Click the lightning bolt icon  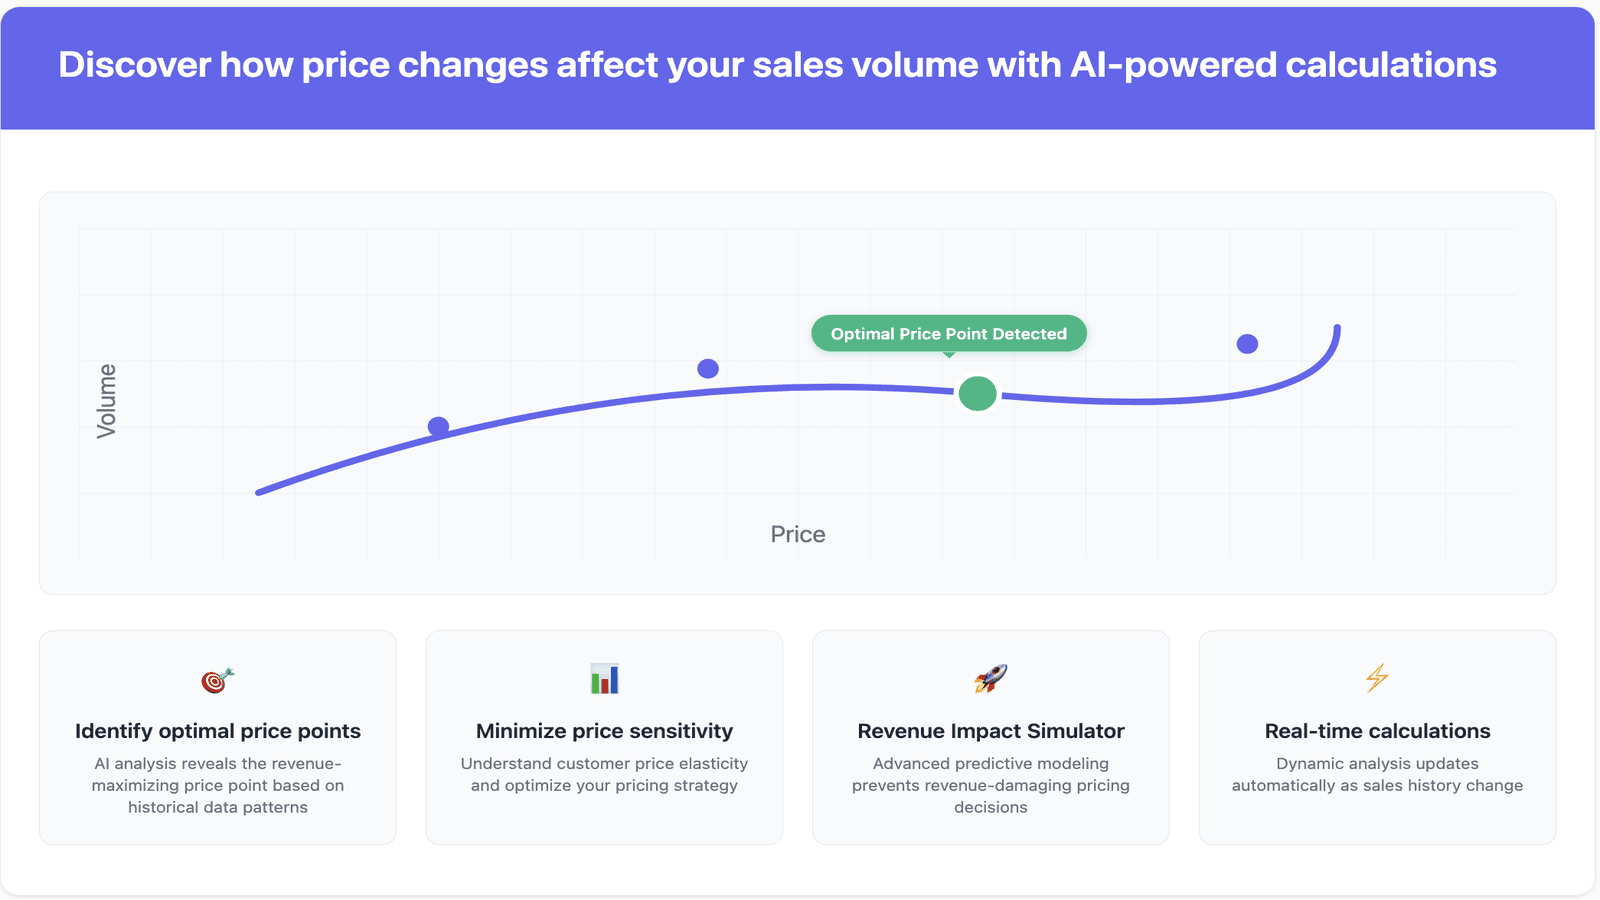1377,679
